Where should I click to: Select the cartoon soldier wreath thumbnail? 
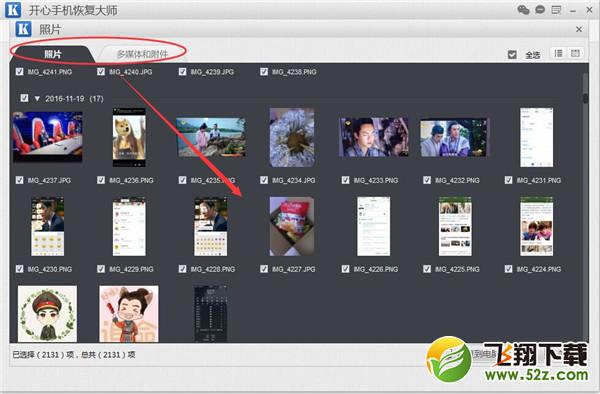[47, 314]
